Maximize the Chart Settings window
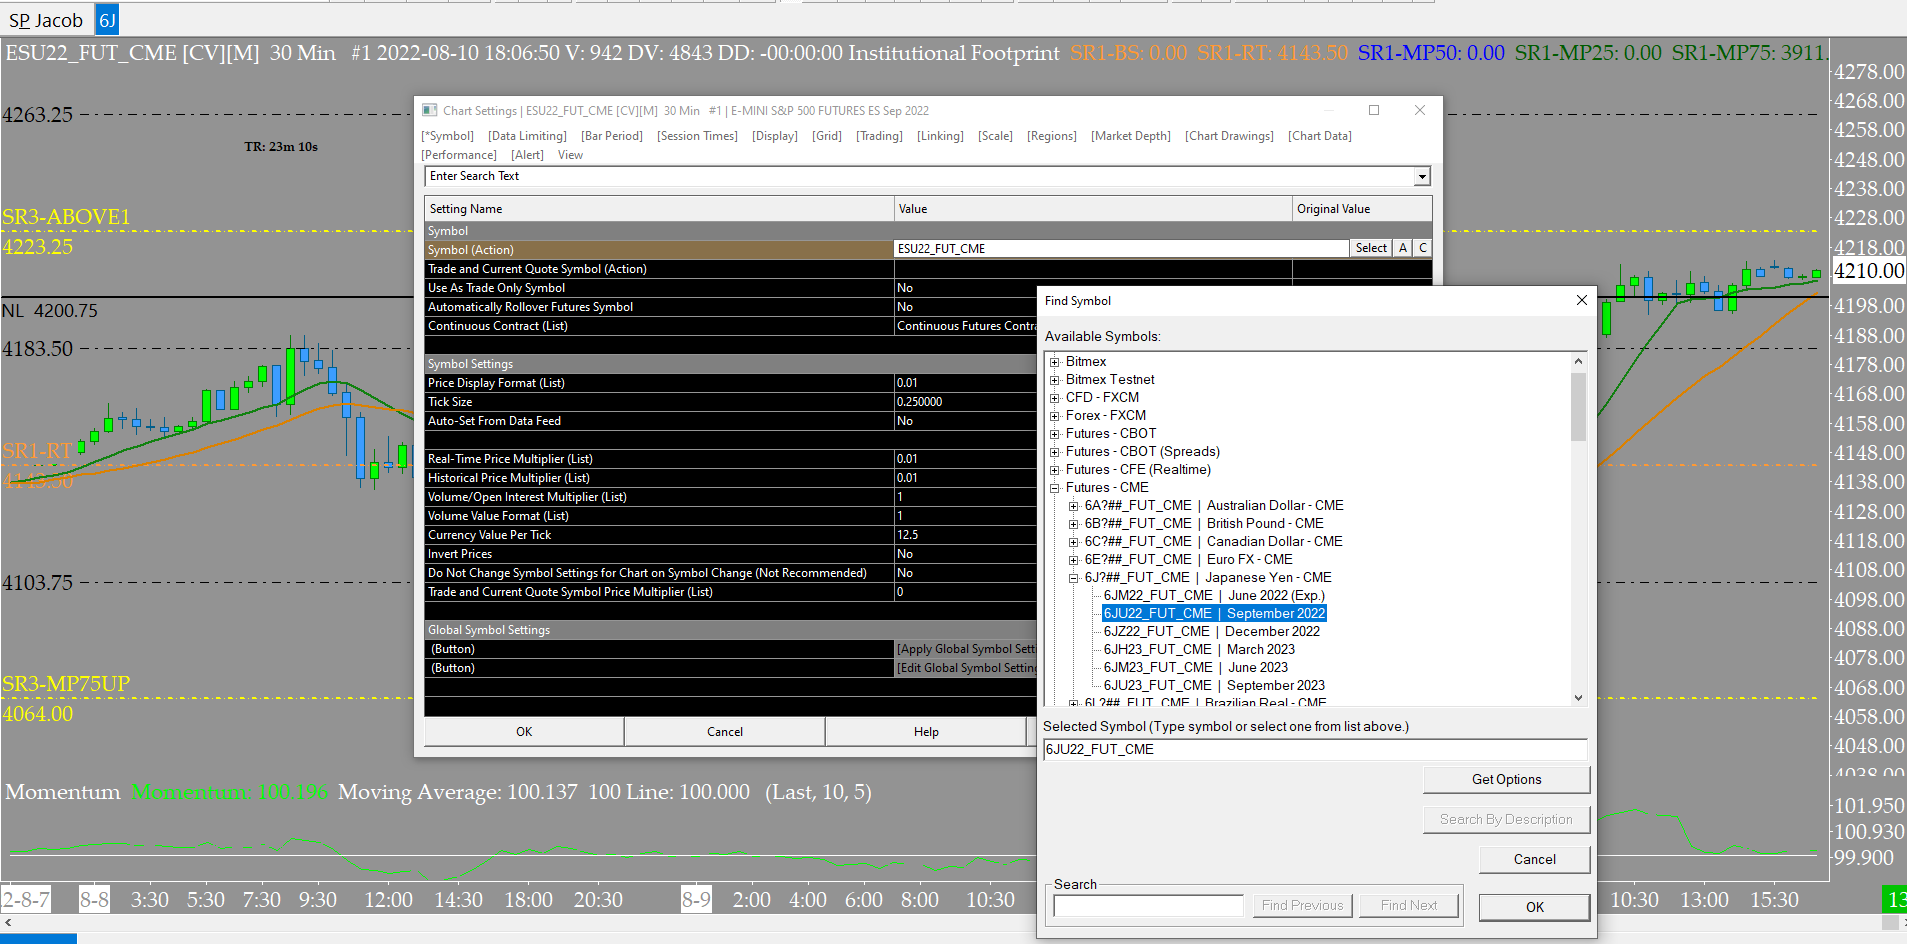This screenshot has width=1907, height=944. tap(1374, 110)
